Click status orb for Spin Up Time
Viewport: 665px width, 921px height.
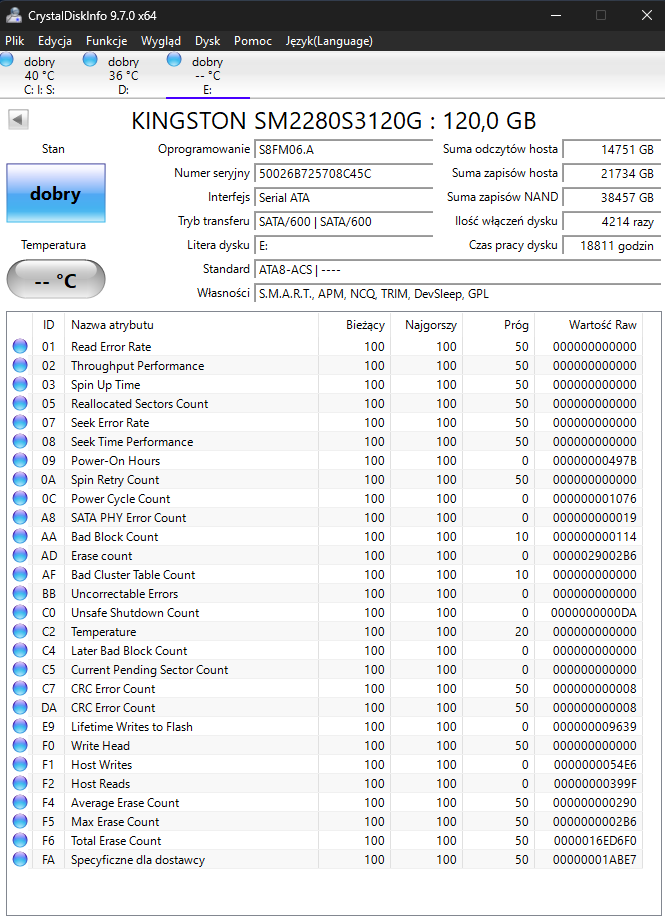[x=20, y=385]
